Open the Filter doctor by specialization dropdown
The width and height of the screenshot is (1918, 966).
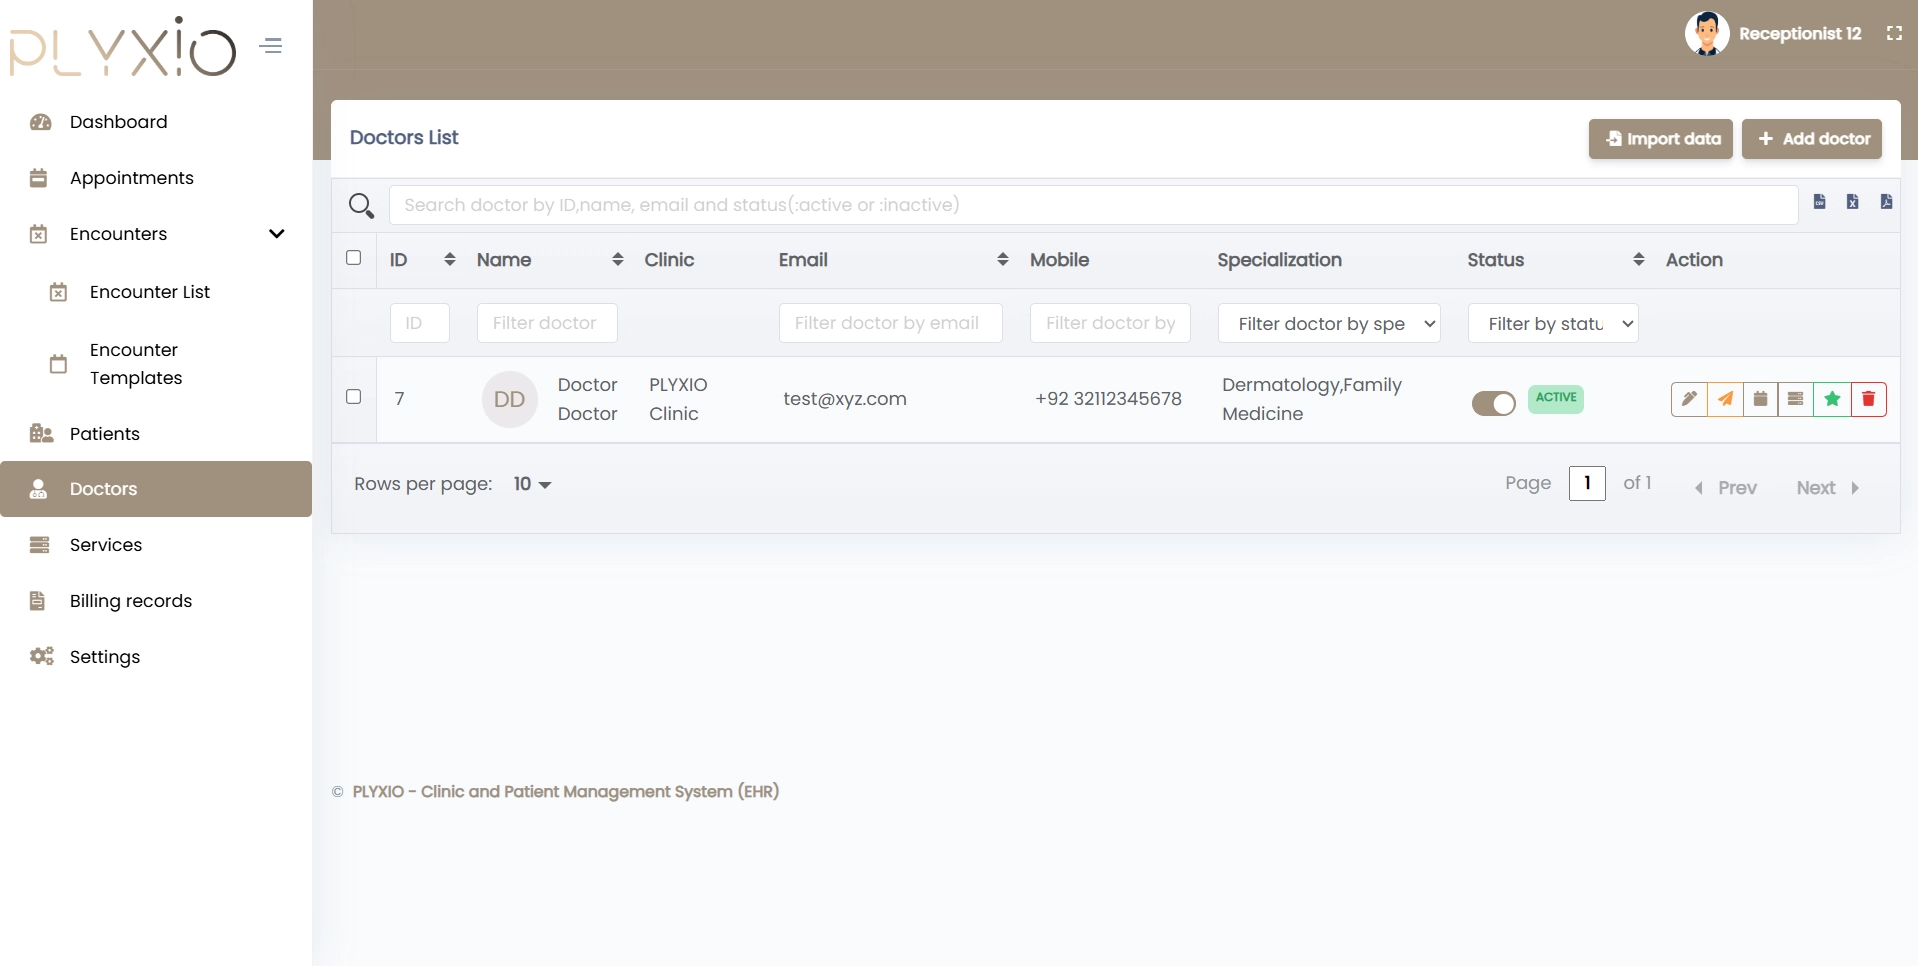point(1328,323)
